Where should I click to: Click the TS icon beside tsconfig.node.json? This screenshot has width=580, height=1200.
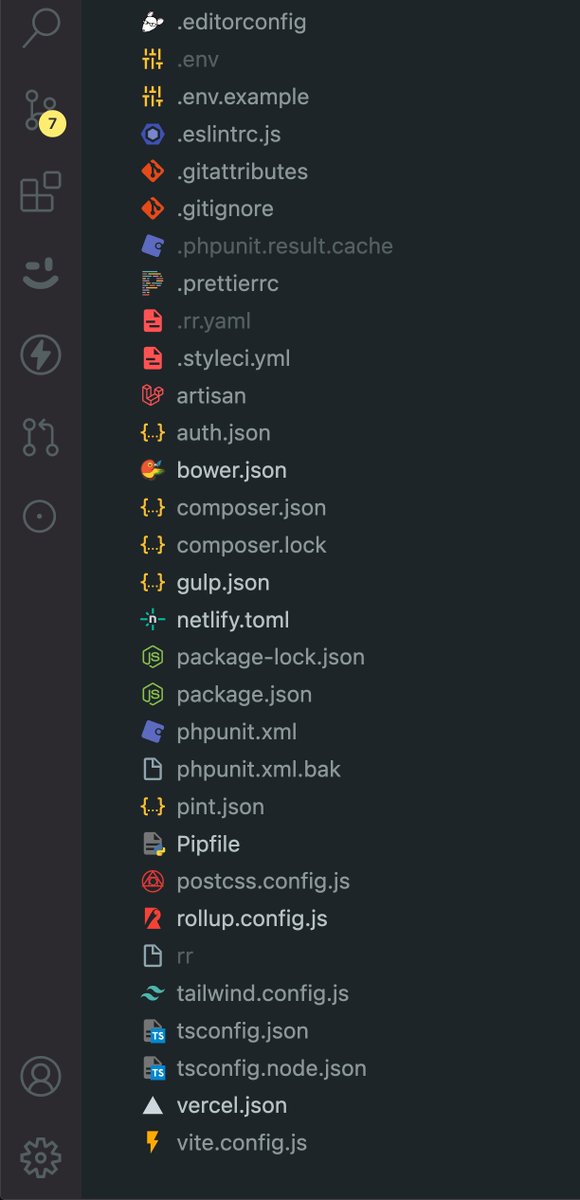tap(152, 1068)
